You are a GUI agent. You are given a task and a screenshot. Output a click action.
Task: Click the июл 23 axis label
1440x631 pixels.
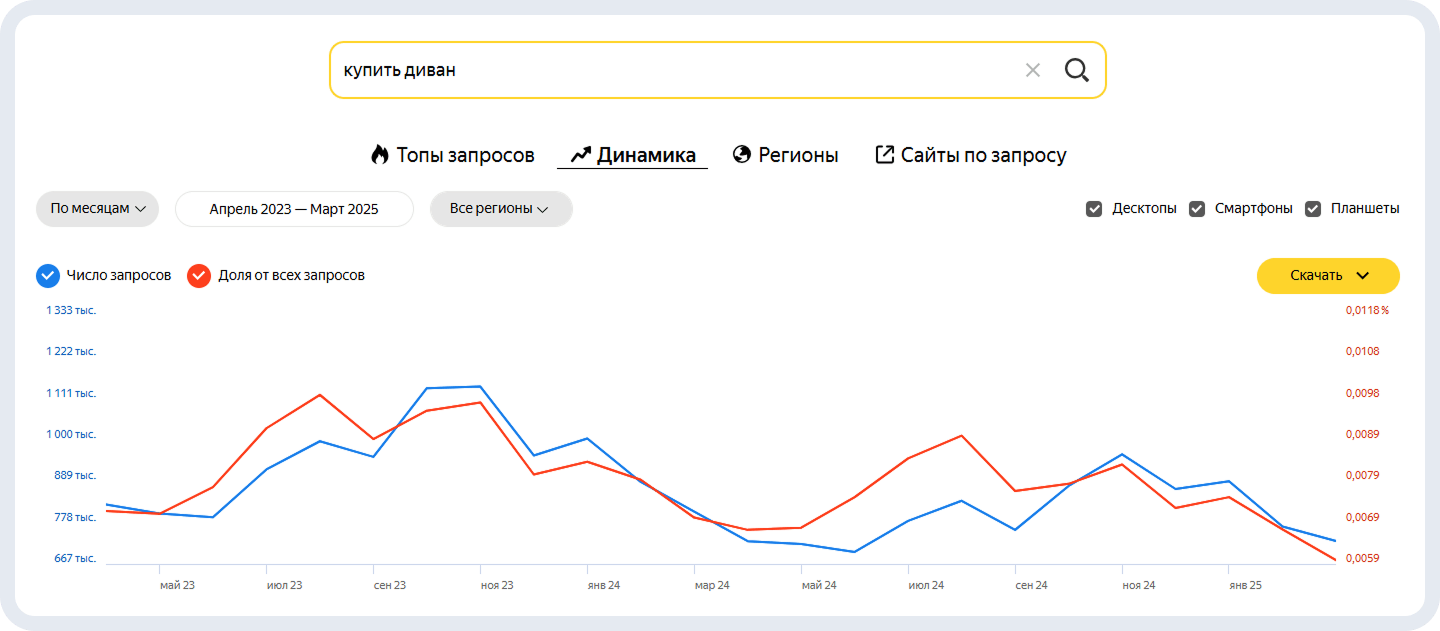(x=284, y=585)
